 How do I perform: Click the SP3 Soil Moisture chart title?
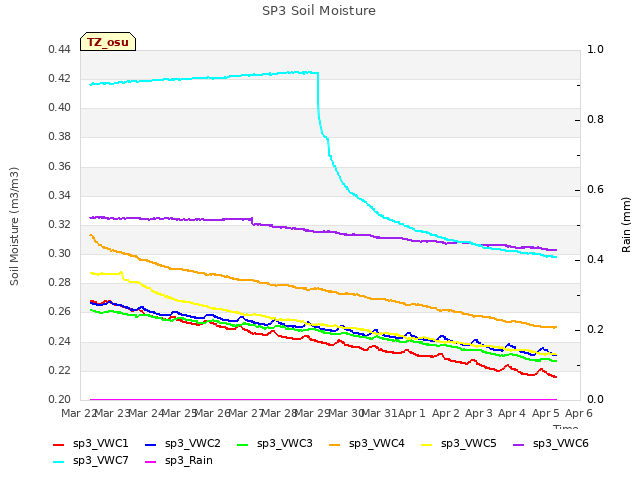[x=319, y=11]
